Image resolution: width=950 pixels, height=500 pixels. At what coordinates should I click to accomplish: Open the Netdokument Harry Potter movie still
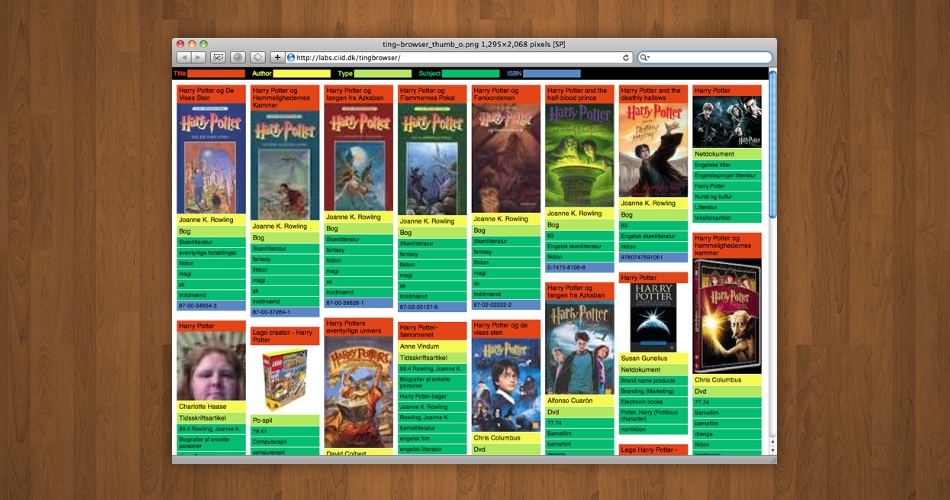(x=727, y=122)
